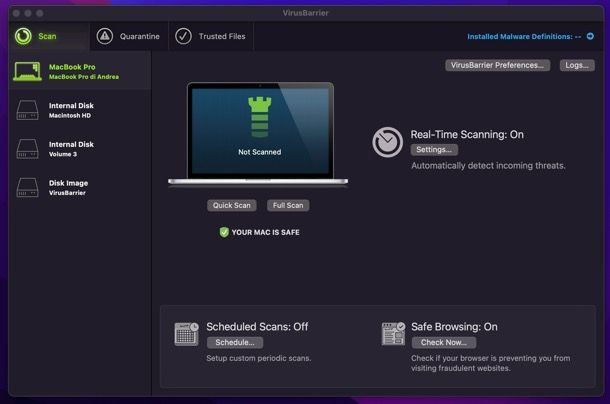The width and height of the screenshot is (610, 404).
Task: Click Scheduled Scans: Off heading
Action: click(257, 327)
